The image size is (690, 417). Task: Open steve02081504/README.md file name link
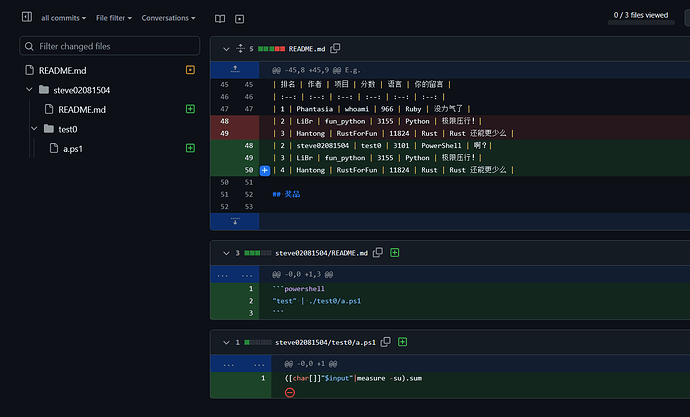tap(321, 253)
